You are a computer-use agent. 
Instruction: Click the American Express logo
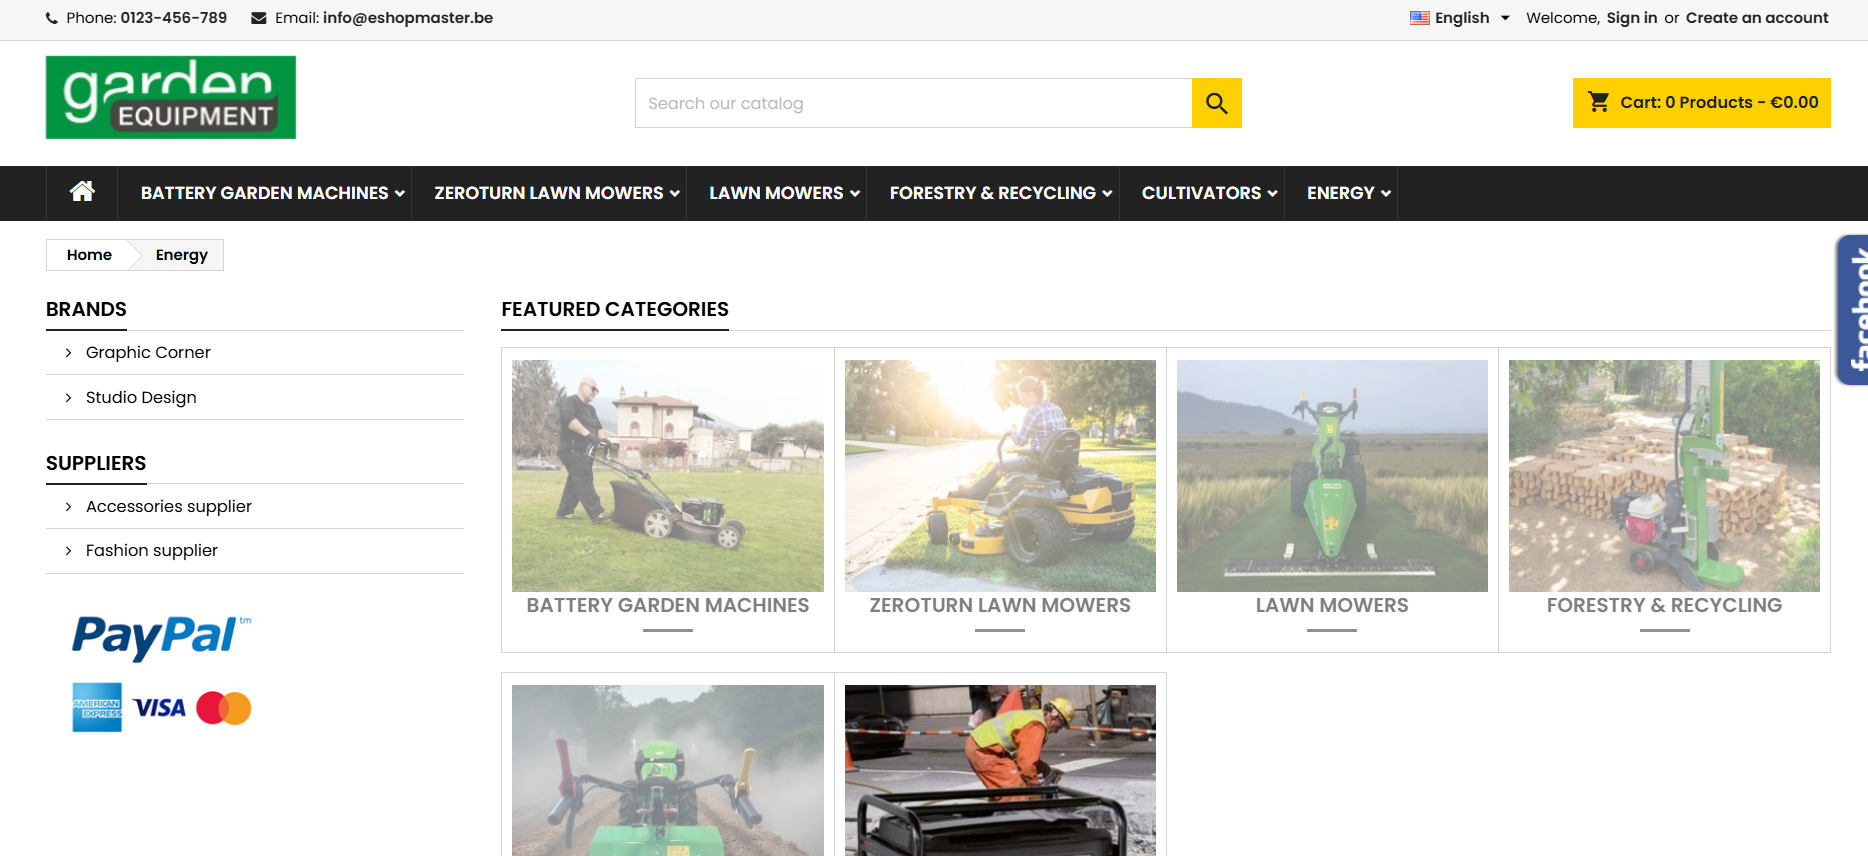(97, 708)
